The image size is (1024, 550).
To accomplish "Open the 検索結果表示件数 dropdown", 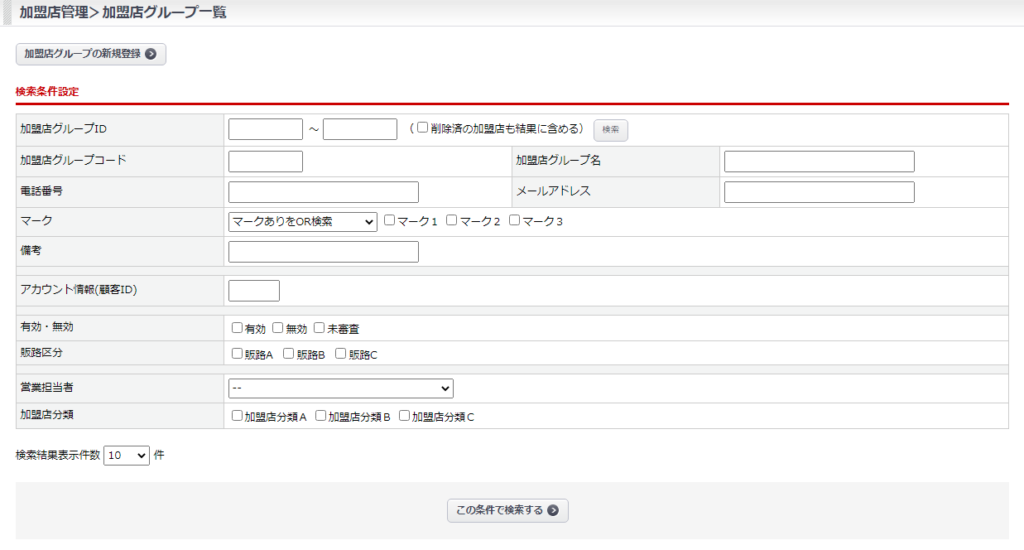I will (127, 455).
